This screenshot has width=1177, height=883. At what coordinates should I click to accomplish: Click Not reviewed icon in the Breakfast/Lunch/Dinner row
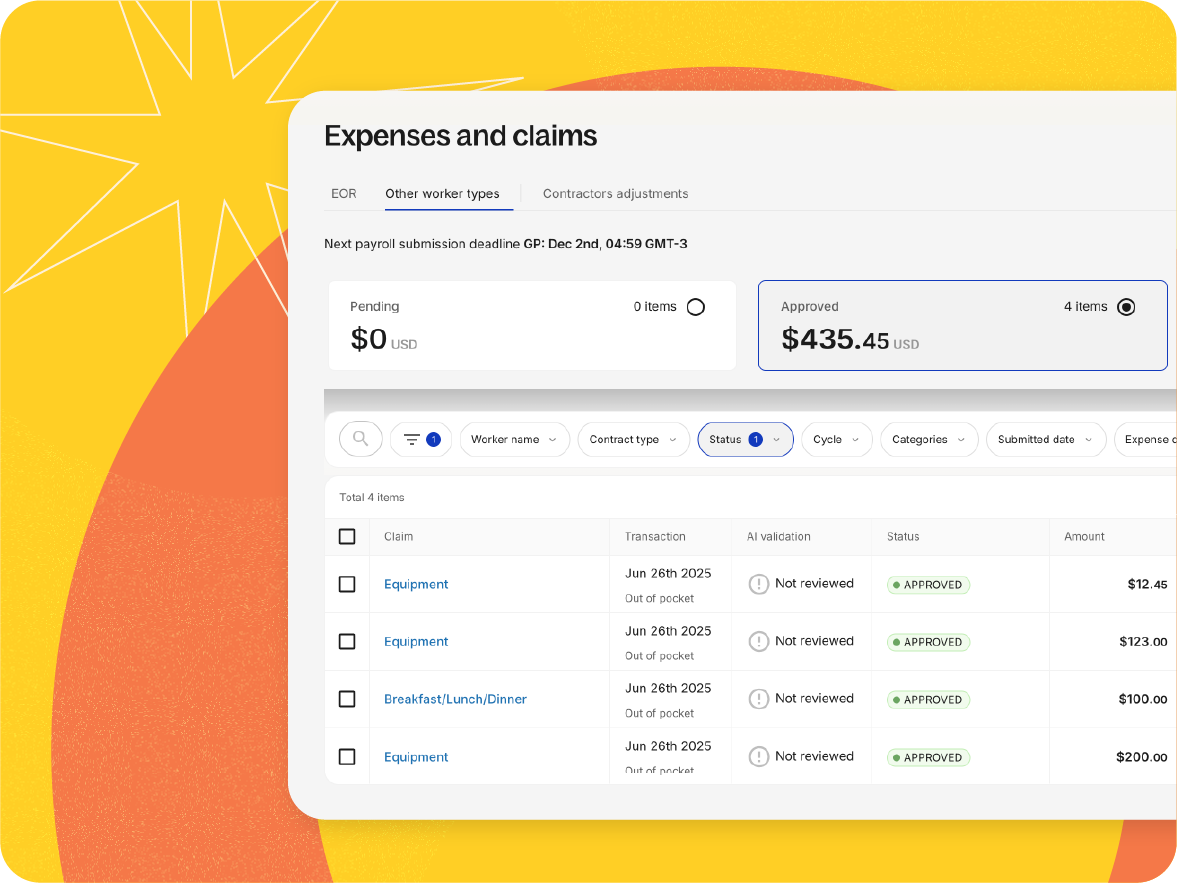[759, 699]
